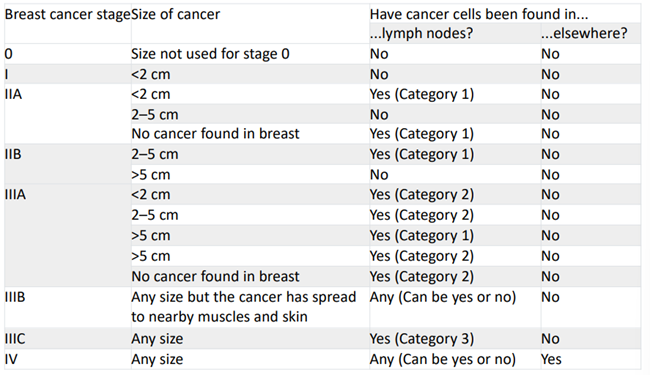Select the Size of cancer header cell

175,15
